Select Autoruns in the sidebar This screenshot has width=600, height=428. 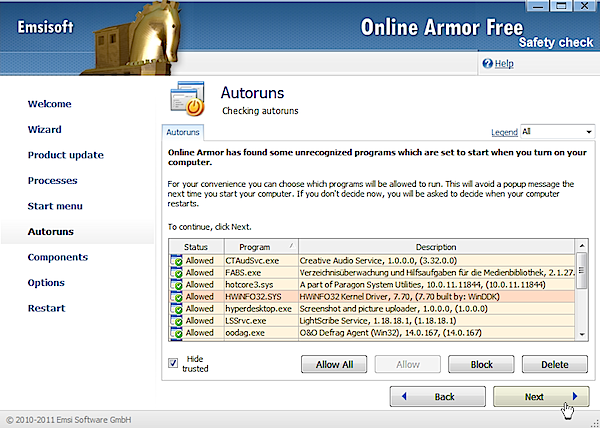(x=51, y=231)
